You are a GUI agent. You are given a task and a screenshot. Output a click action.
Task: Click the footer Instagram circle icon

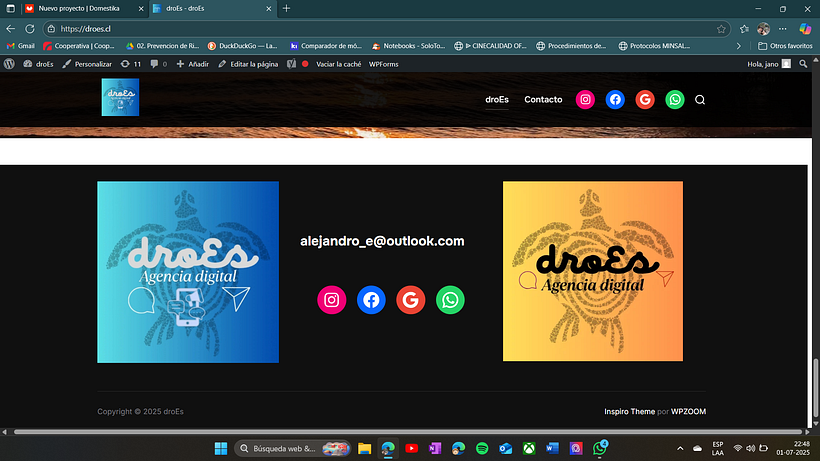click(332, 299)
